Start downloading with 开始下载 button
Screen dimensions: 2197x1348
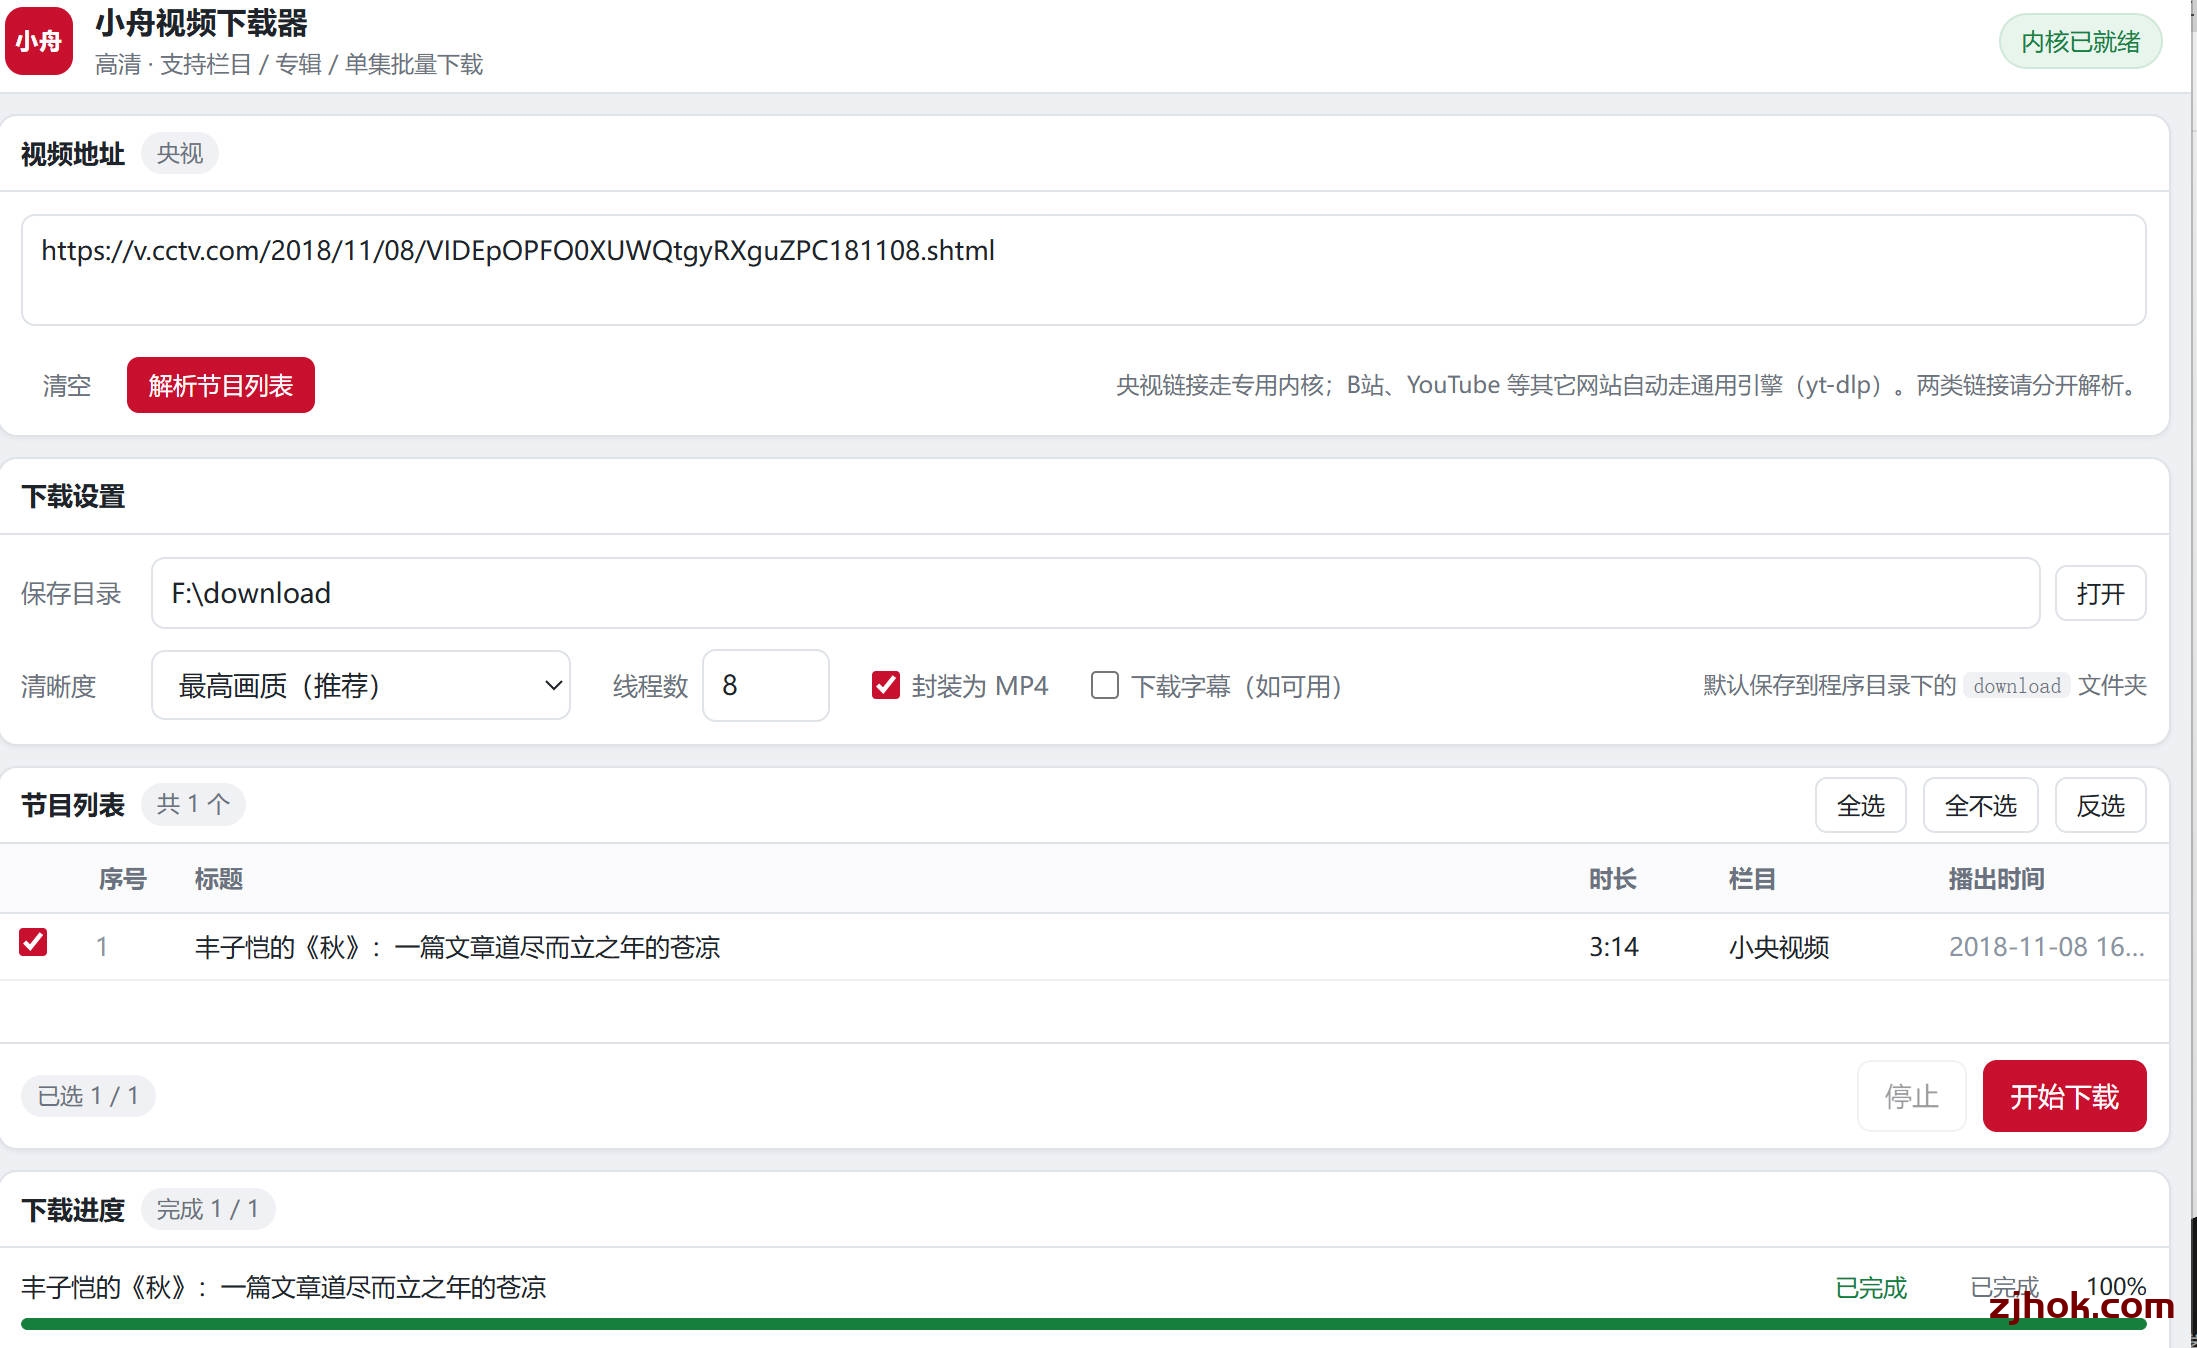2064,1096
